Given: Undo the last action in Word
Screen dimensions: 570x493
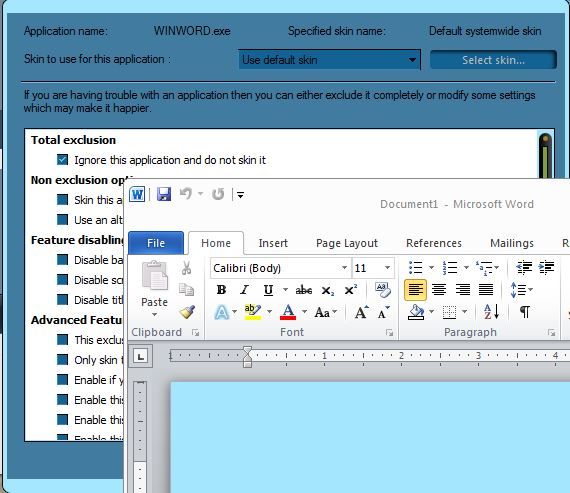Looking at the screenshot, I should point(186,194).
